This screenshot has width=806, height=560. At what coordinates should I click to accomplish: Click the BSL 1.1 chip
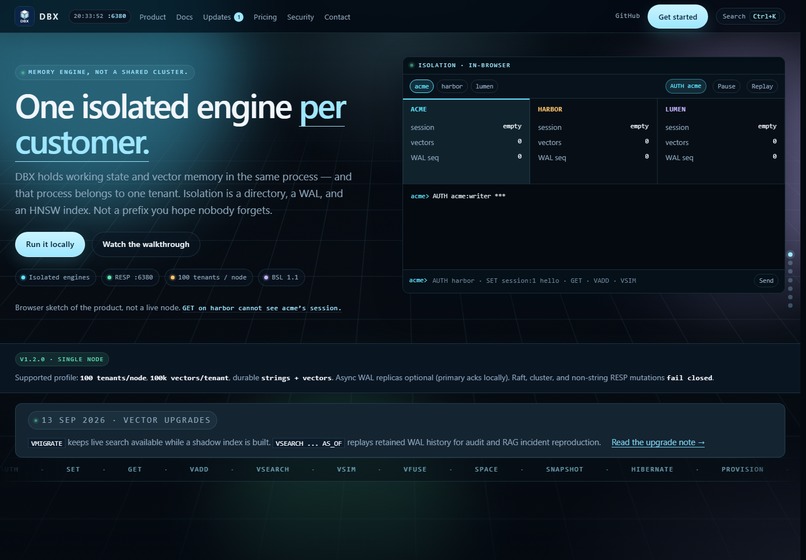pos(281,277)
